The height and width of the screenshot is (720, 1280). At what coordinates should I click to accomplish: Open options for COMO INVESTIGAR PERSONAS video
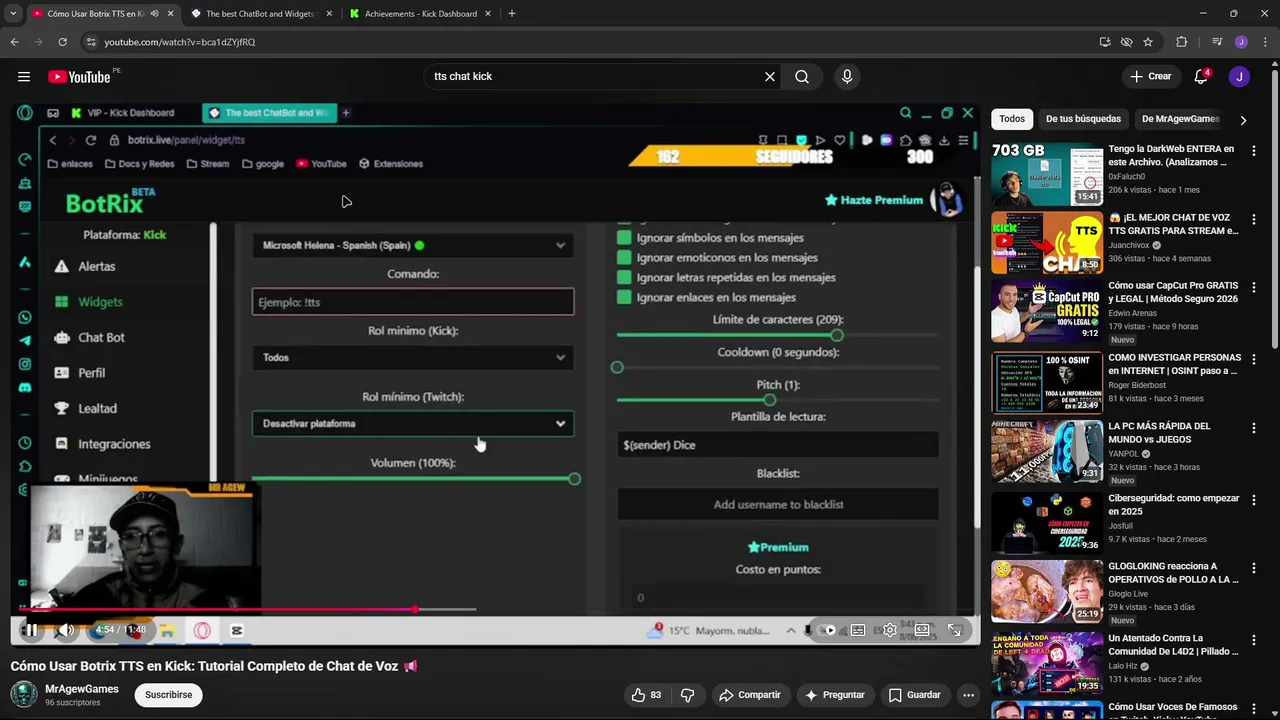(x=1254, y=359)
